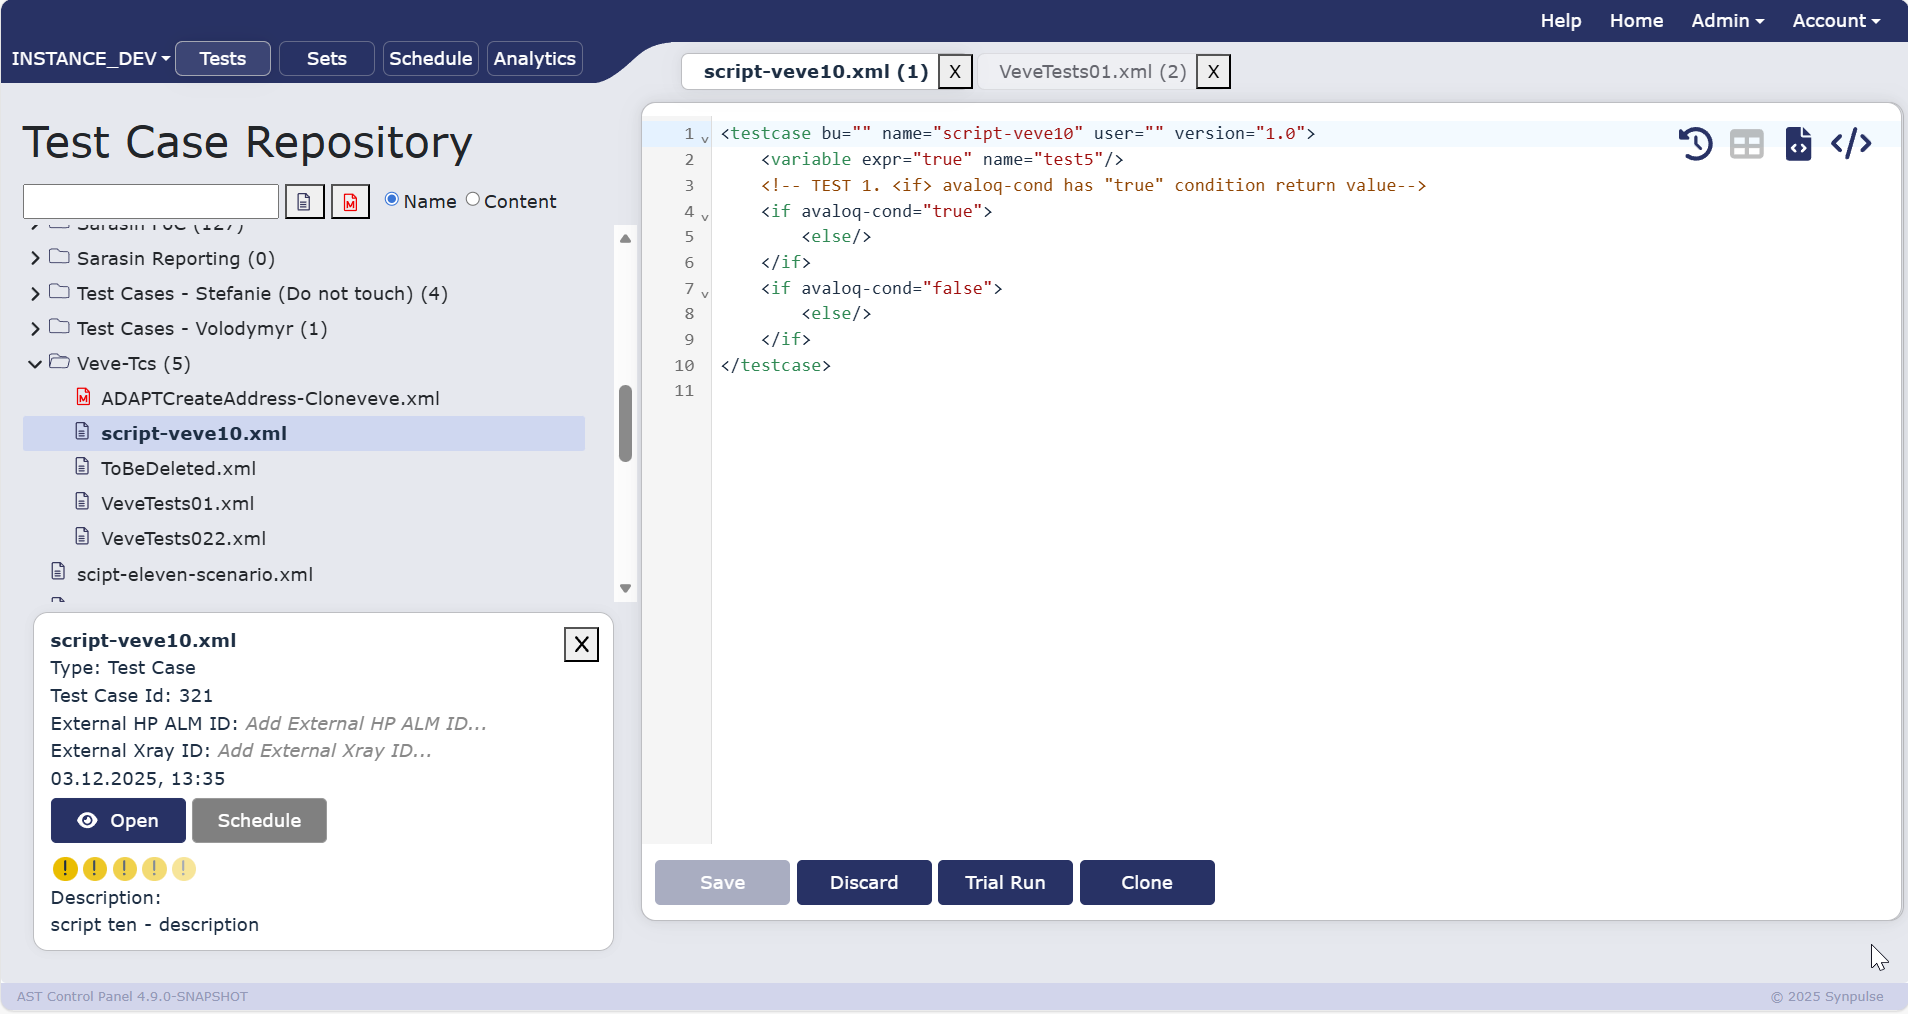Click the second yellow warning status icon
Viewport: 1908px width, 1014px height.
(x=95, y=869)
